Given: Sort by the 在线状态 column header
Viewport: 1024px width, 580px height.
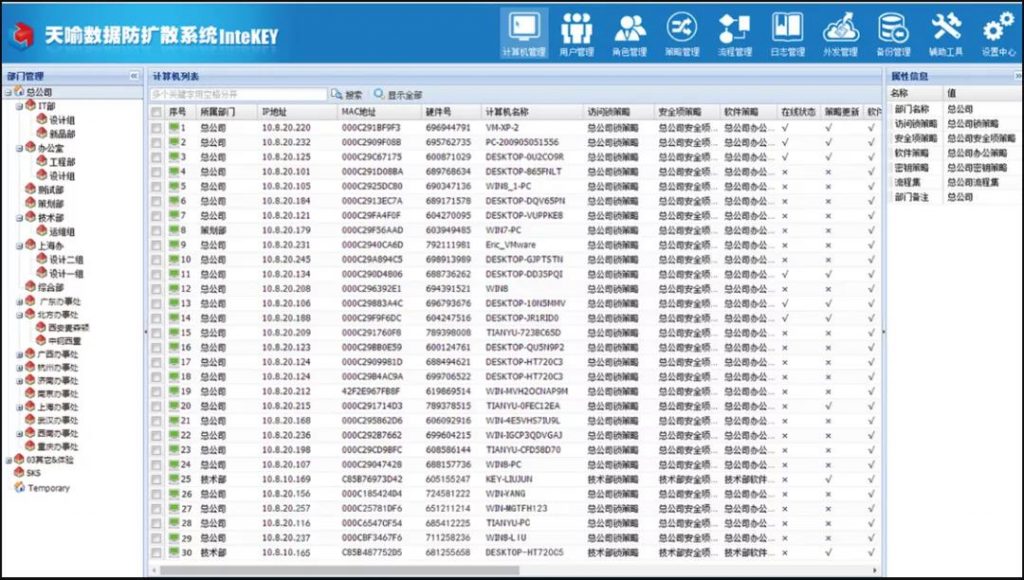Looking at the screenshot, I should pos(799,112).
